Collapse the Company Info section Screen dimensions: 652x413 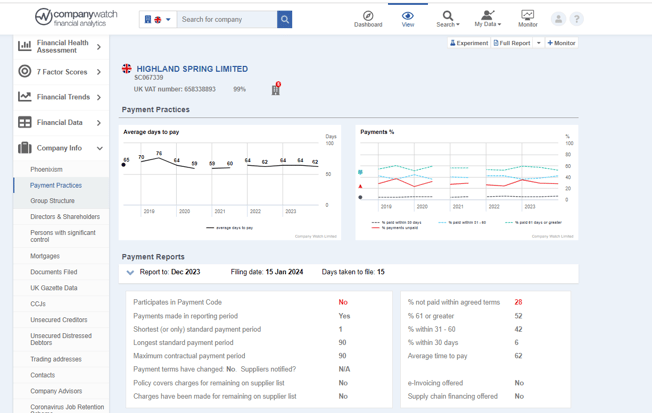[x=100, y=148]
